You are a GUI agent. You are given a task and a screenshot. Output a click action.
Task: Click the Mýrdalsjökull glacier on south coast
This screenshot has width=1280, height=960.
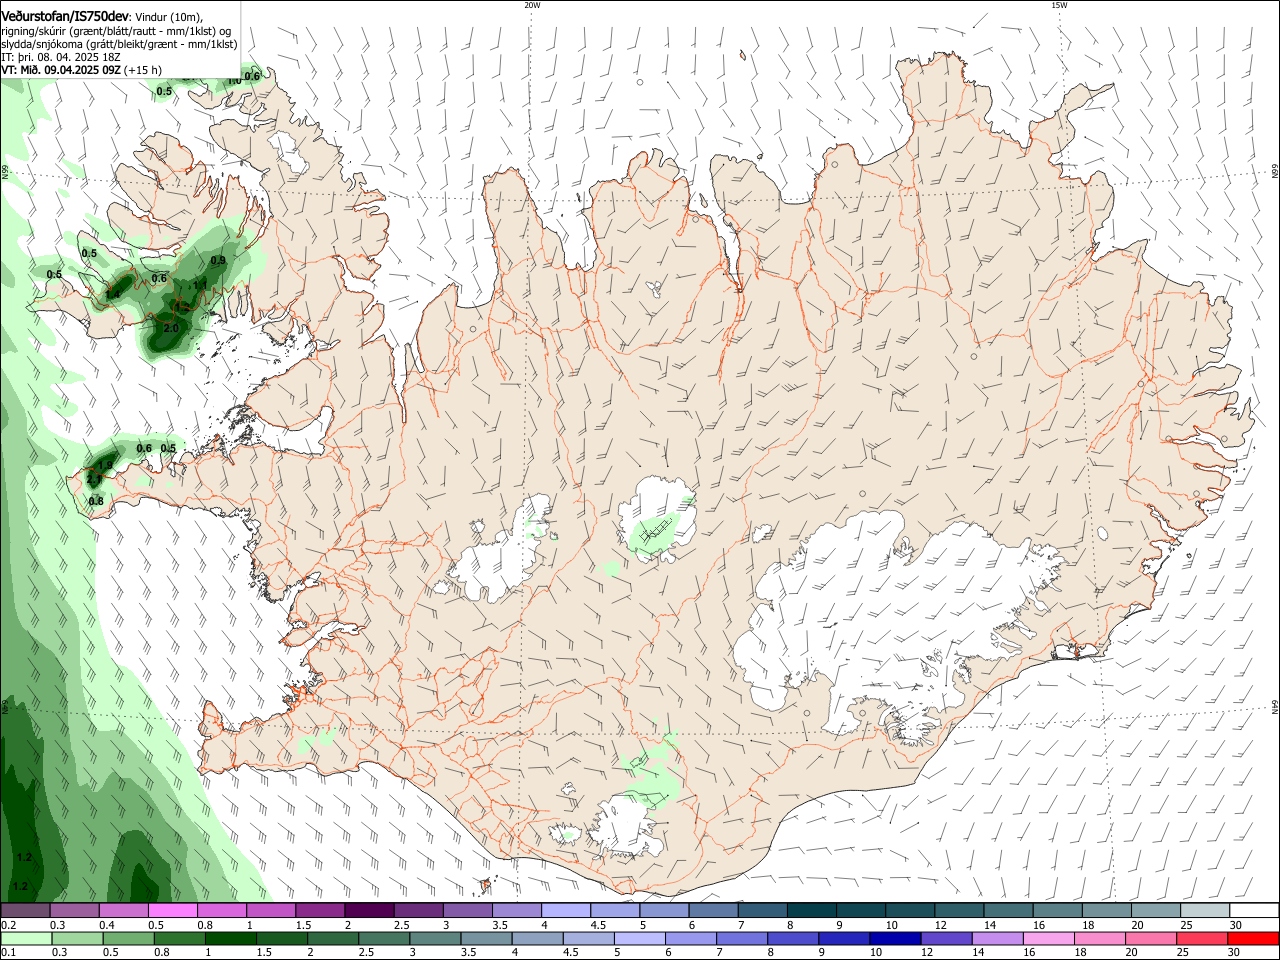tap(627, 826)
